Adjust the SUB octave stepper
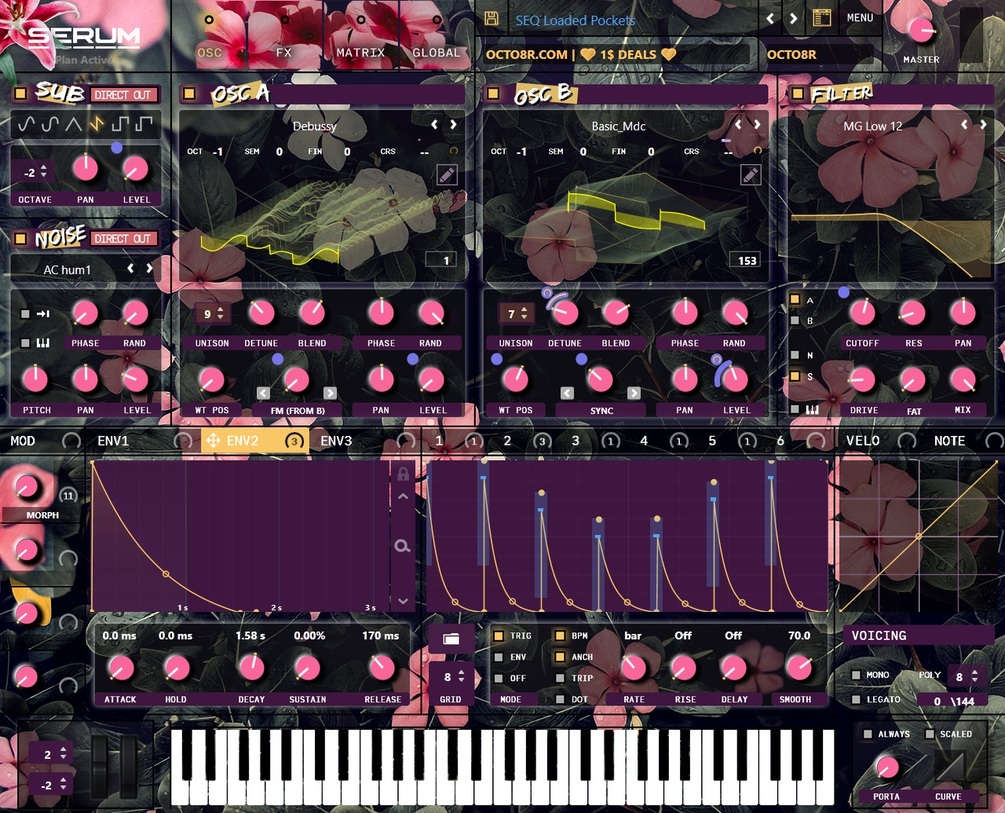Image resolution: width=1005 pixels, height=813 pixels. click(x=44, y=172)
